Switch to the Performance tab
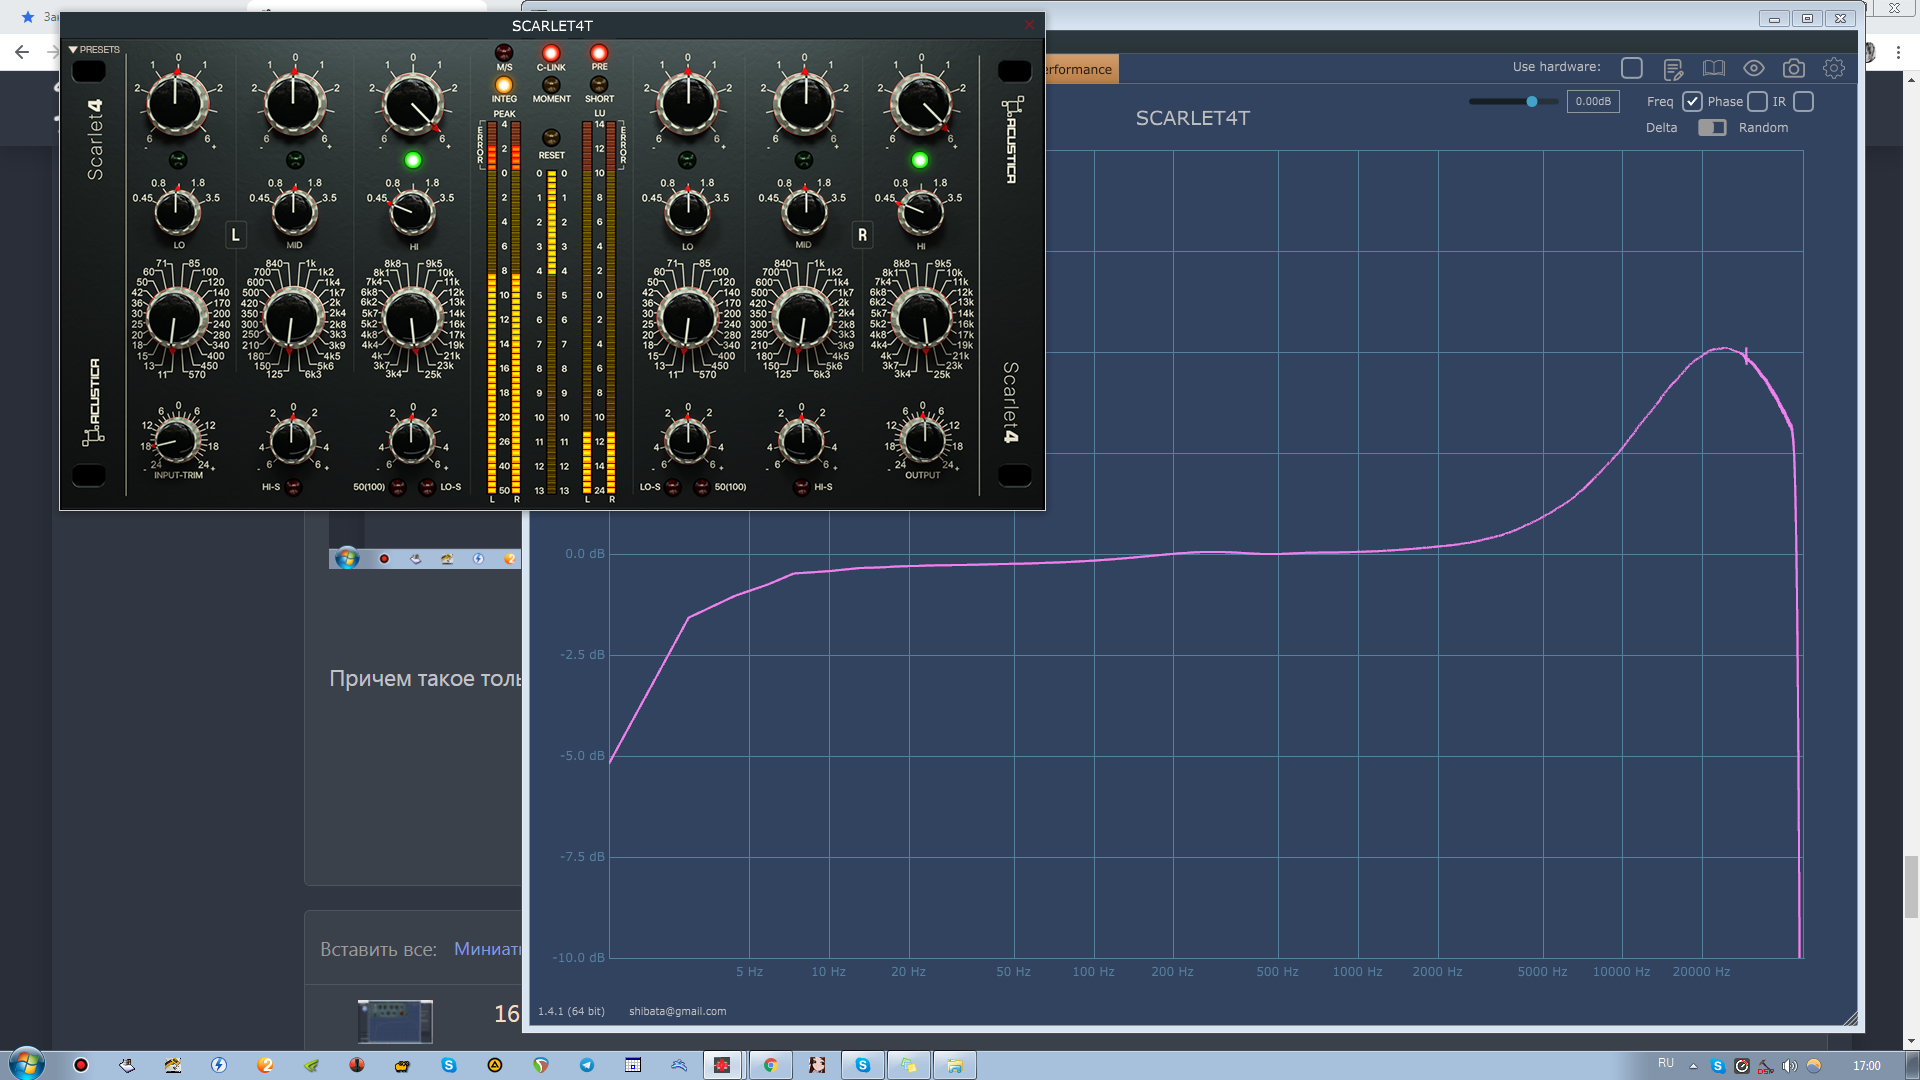This screenshot has width=1920, height=1080. 1078,70
